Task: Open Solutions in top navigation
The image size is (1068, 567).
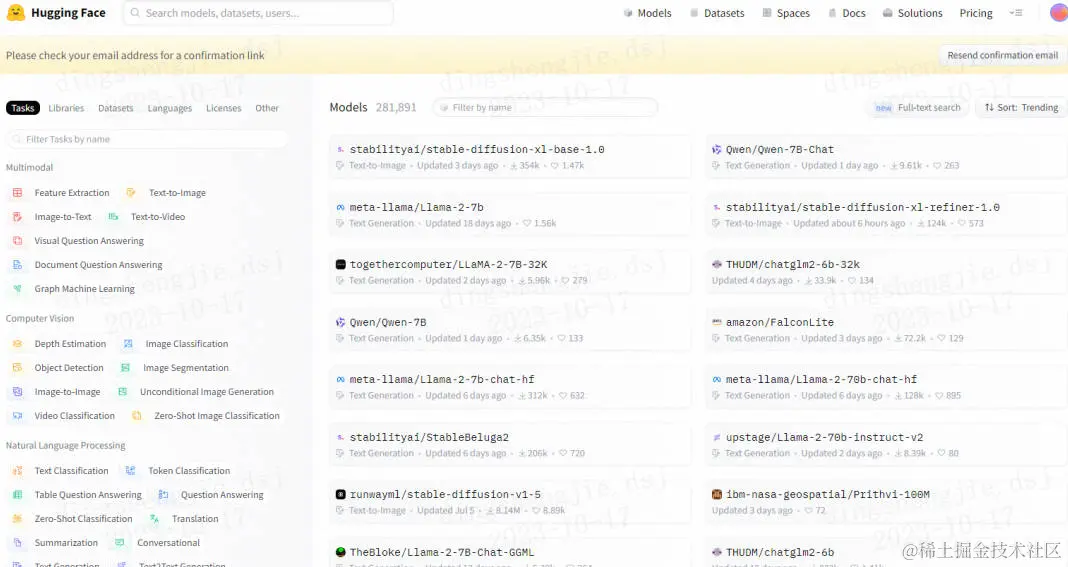Action: [x=913, y=13]
